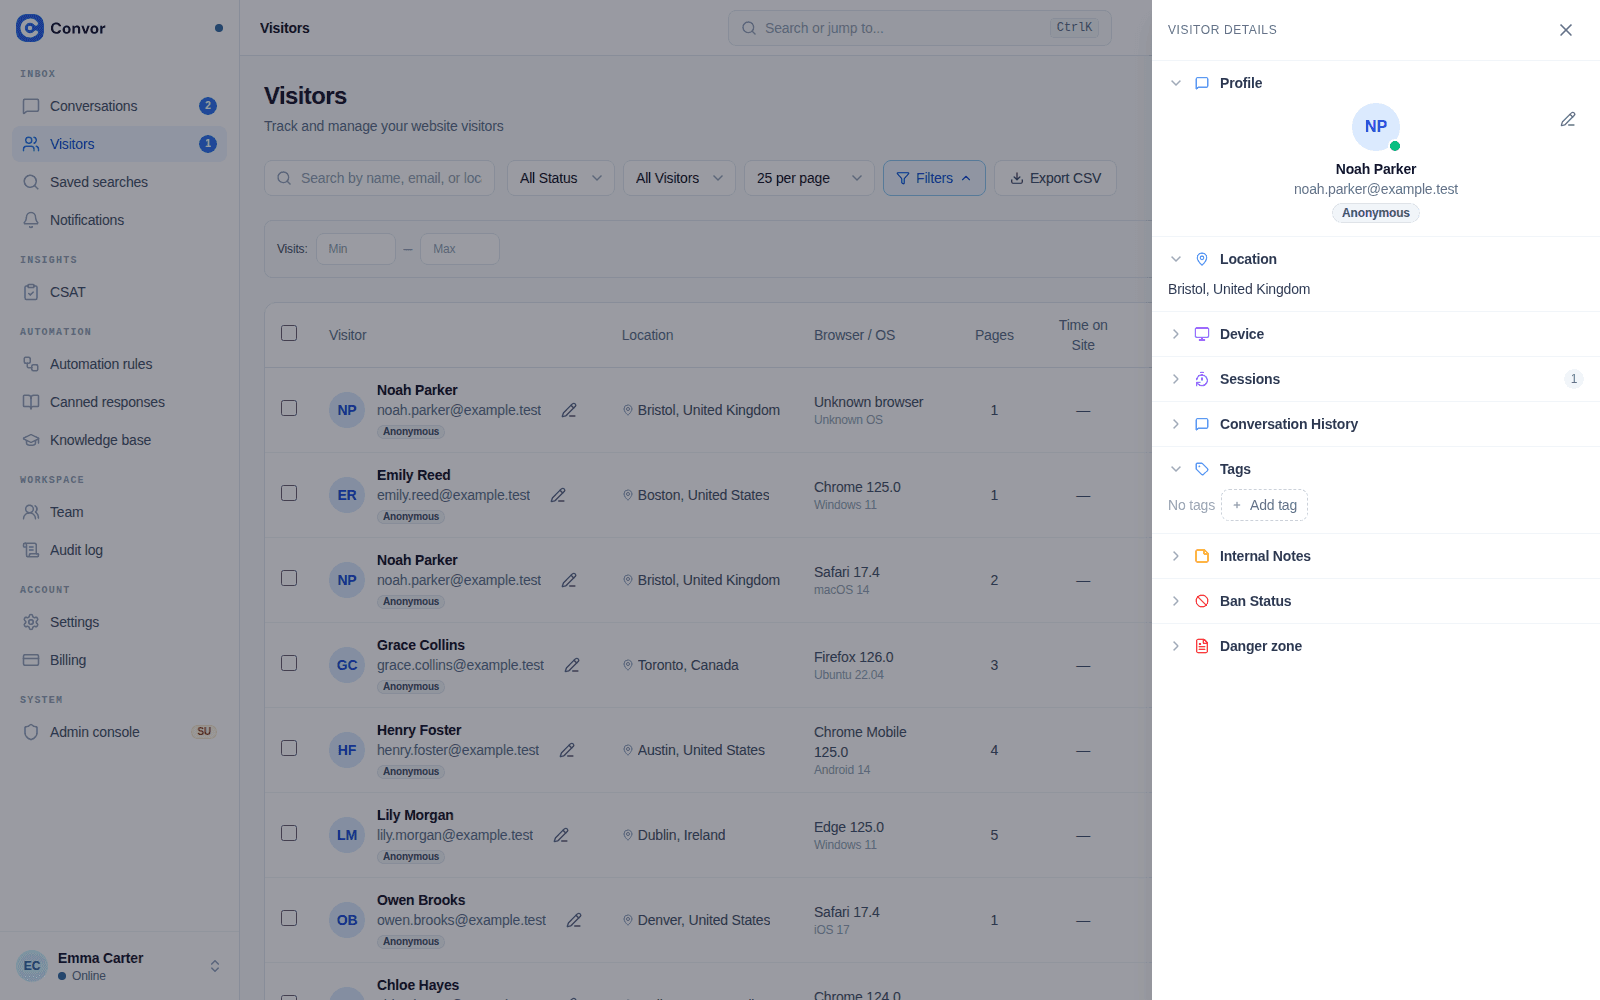
Task: Collapse the Tags section chevron
Action: tap(1176, 469)
